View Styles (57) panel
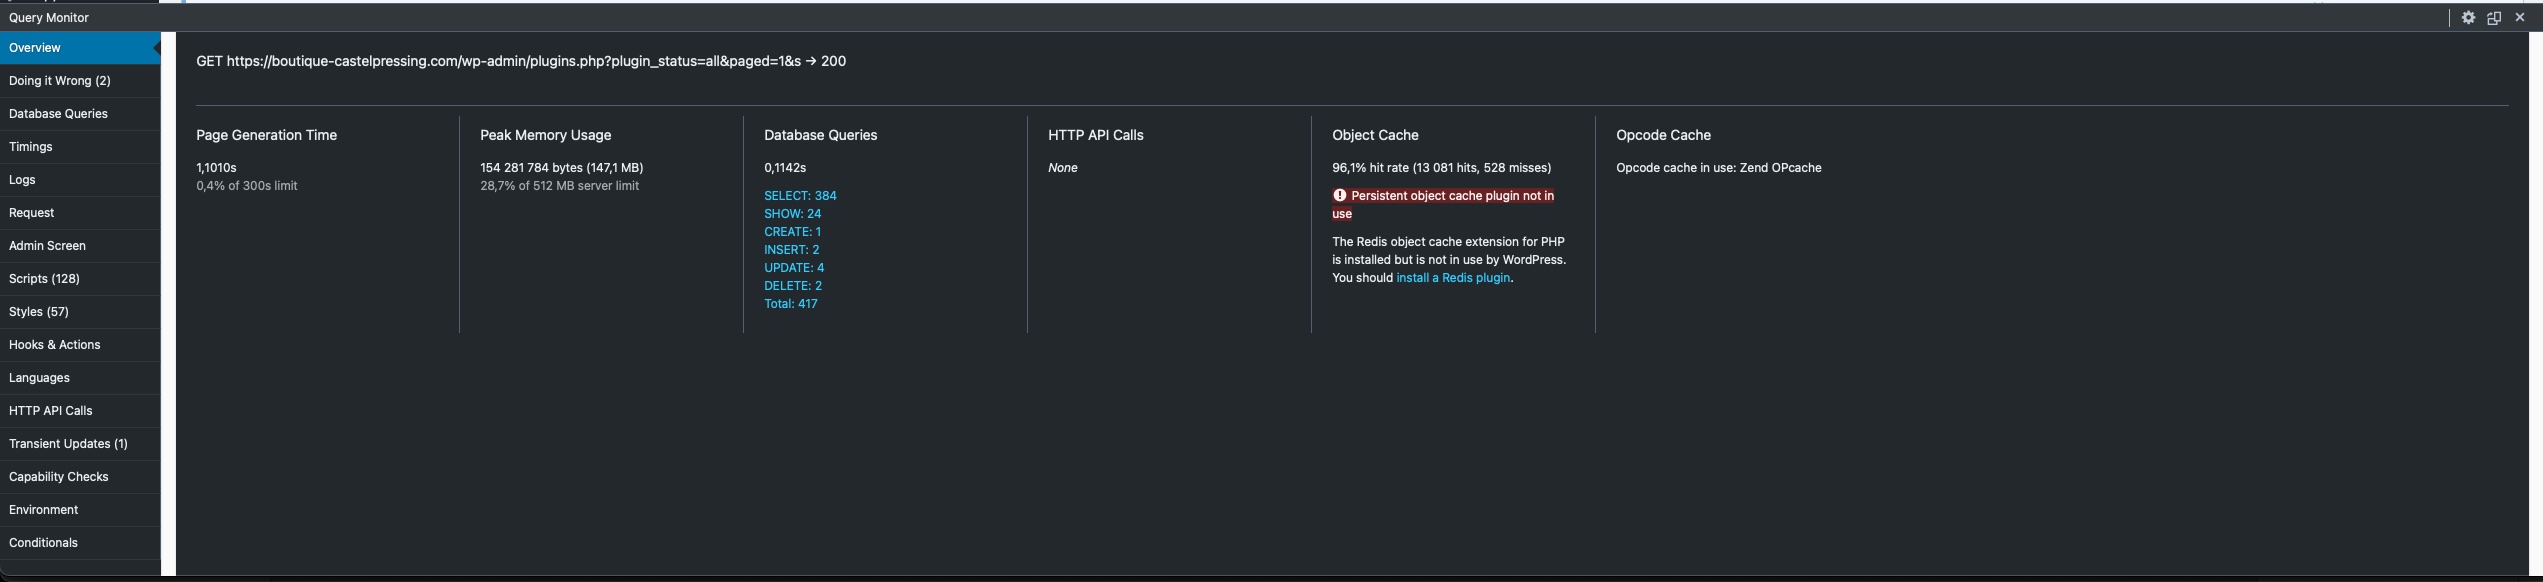 (x=80, y=312)
